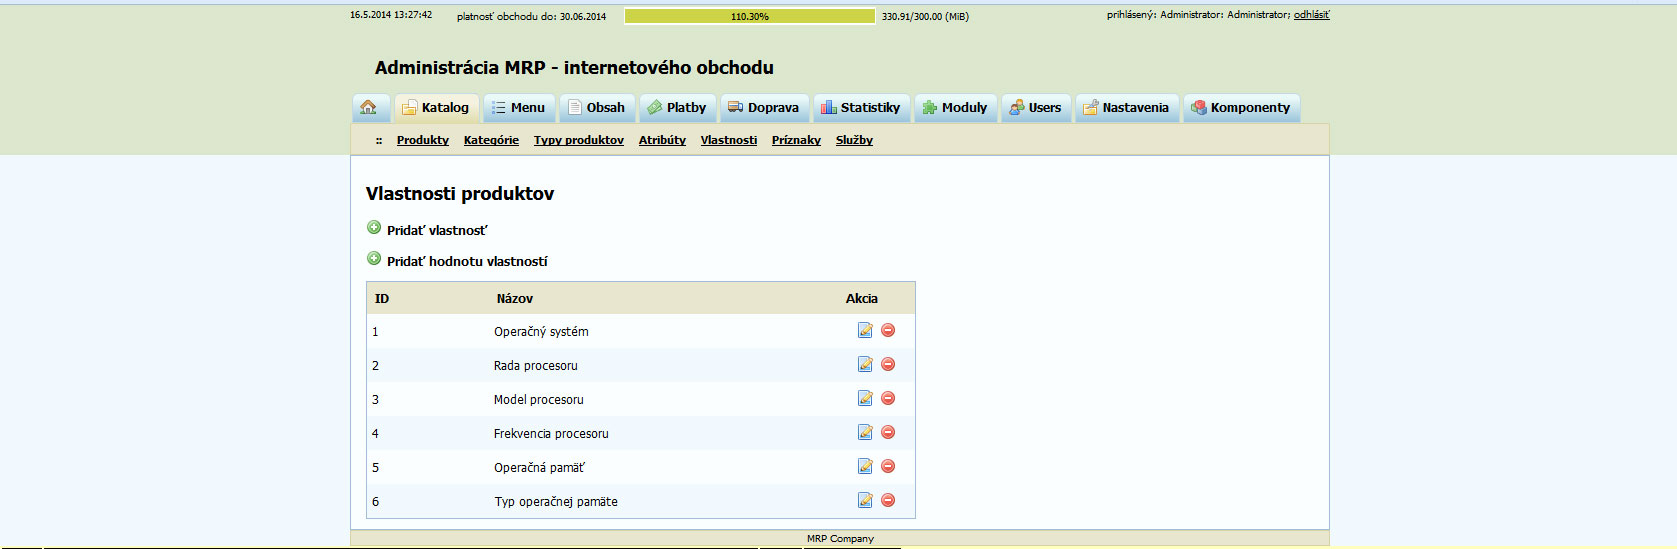Click the home icon tab
This screenshot has height=549, width=1677.
tap(369, 108)
